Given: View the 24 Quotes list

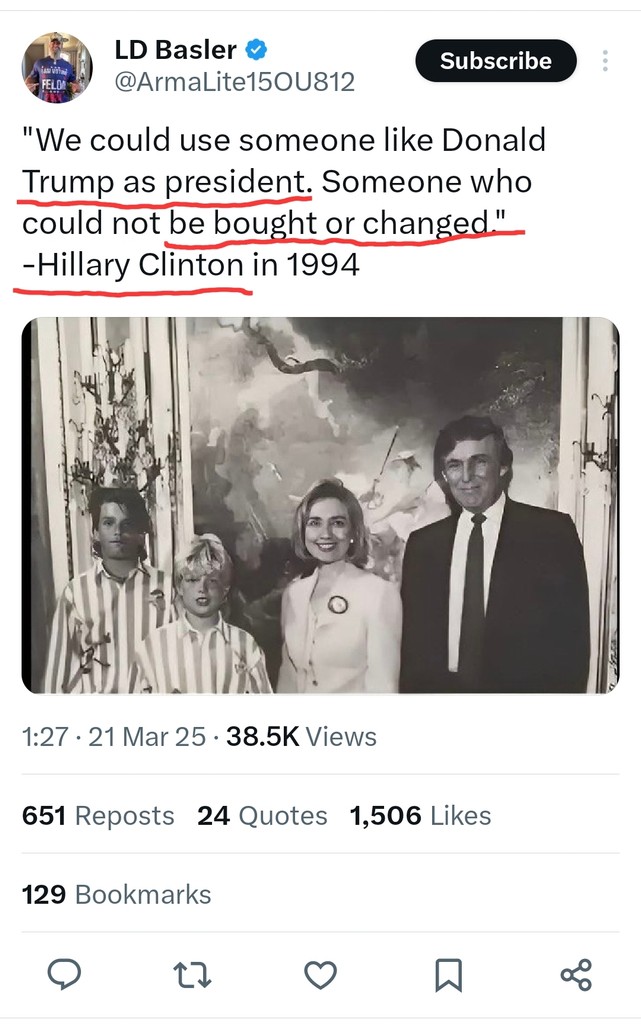Looking at the screenshot, I should pos(262,816).
